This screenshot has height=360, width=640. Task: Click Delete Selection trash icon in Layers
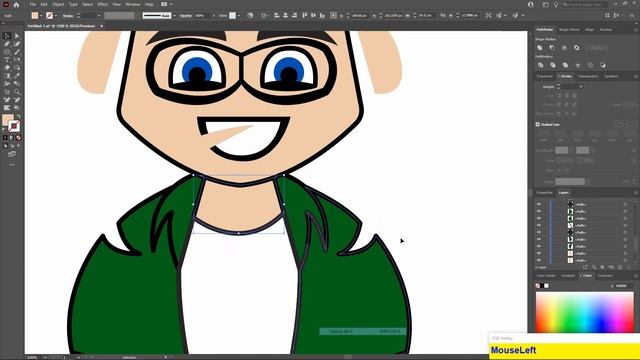[629, 267]
